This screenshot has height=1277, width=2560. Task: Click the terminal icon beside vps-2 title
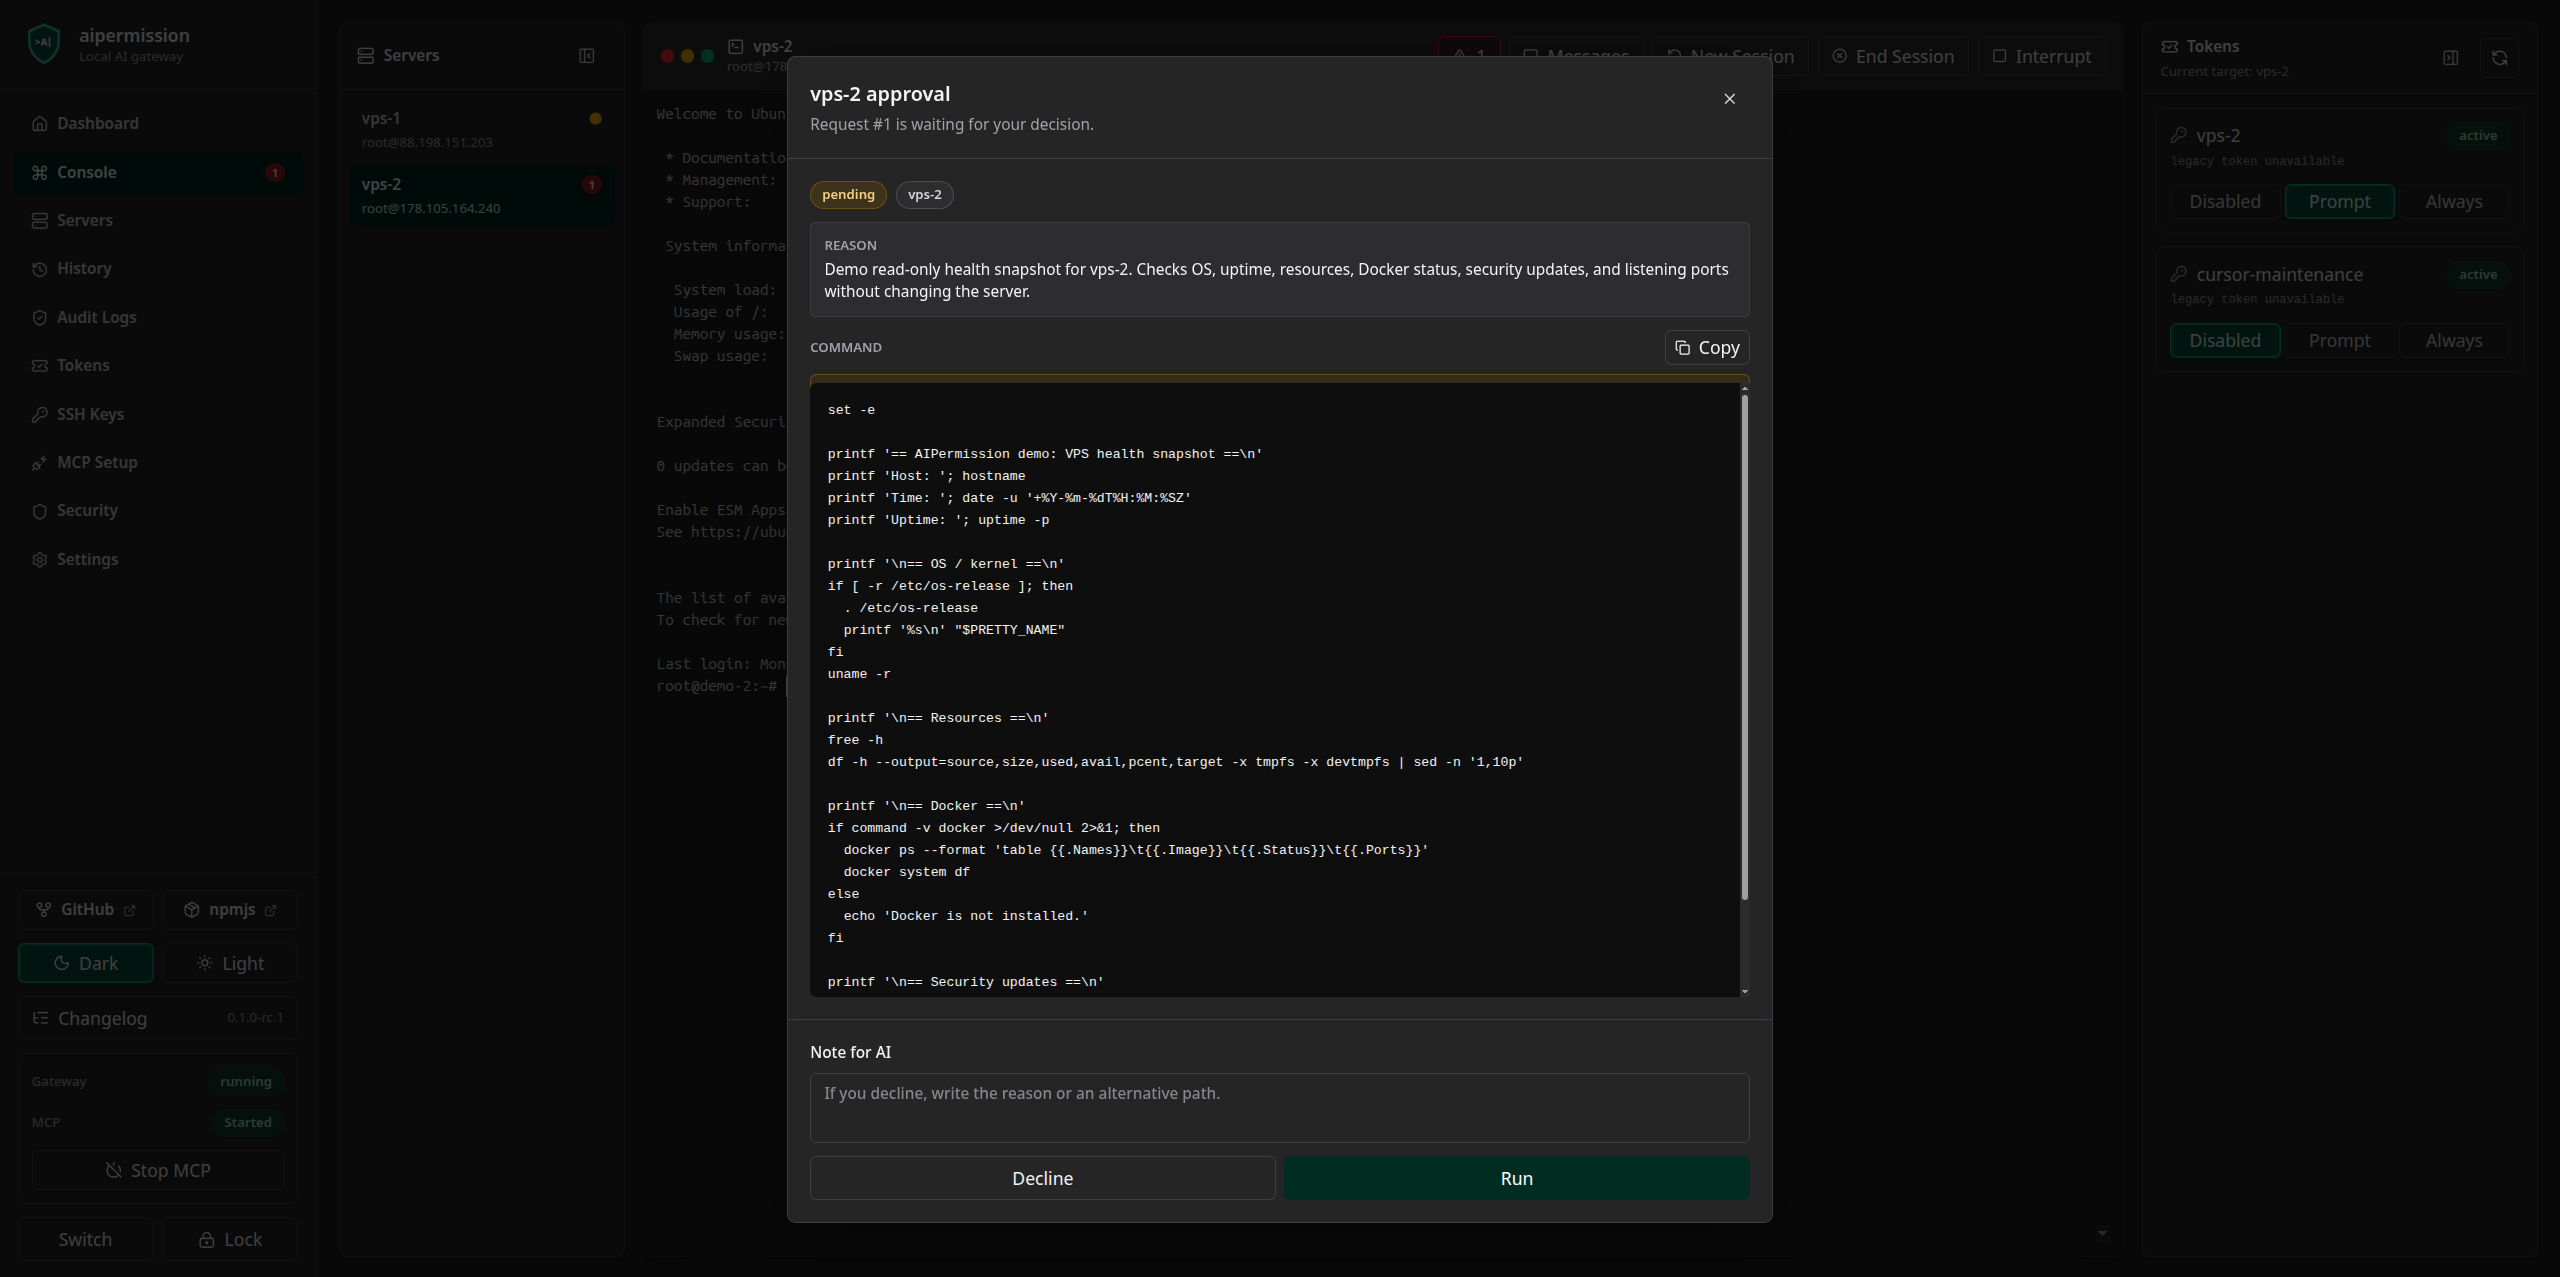click(x=736, y=46)
